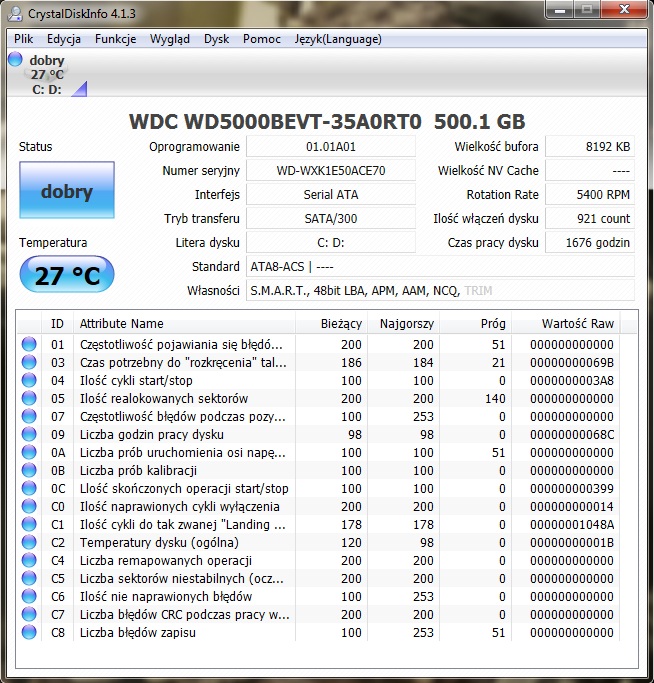Click the status orb for attribute 07

tap(29, 416)
